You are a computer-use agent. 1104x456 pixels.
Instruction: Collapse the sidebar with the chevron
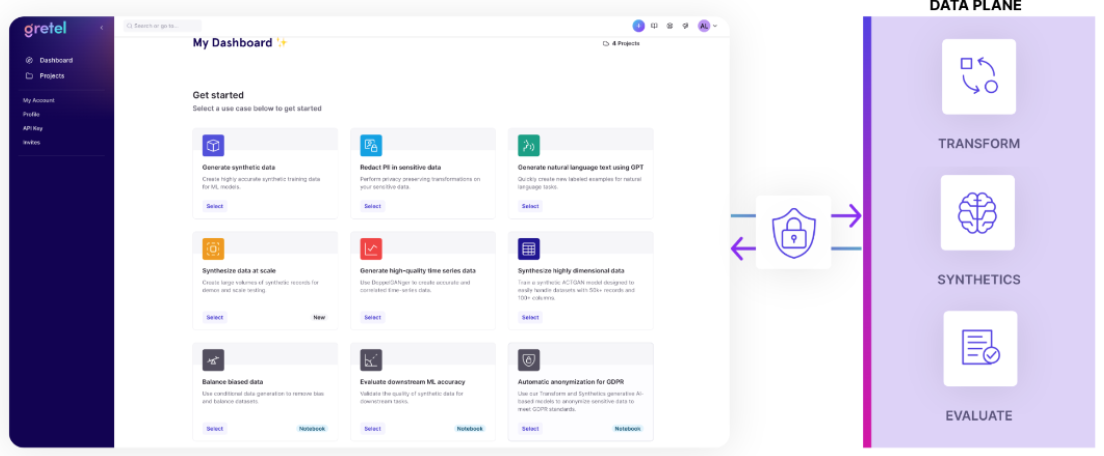coord(101,27)
